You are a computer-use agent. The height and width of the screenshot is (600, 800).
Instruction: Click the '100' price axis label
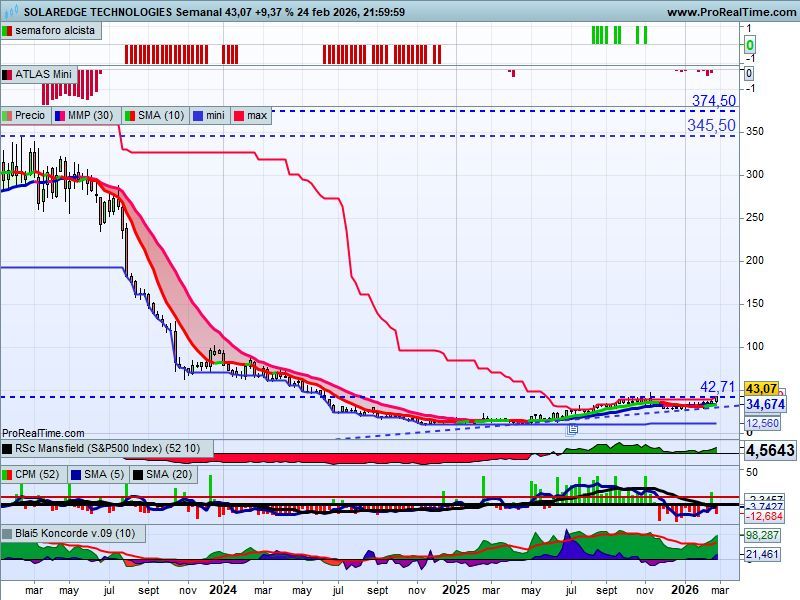pyautogui.click(x=755, y=346)
